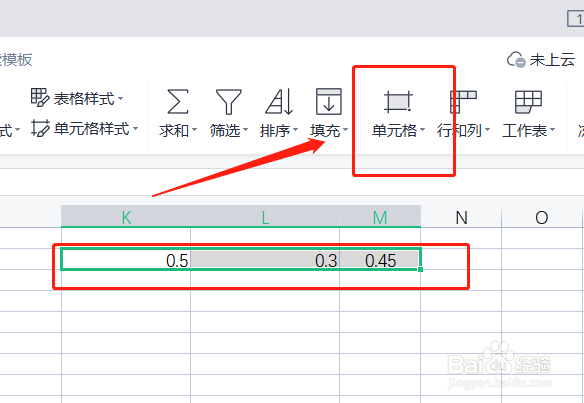Select column L header

[x=265, y=217]
